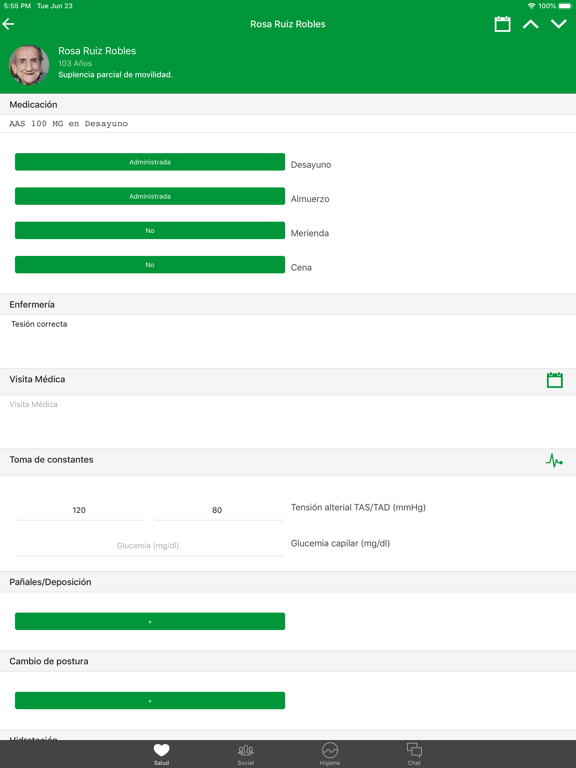Add entry under Pañales/Deposición
The height and width of the screenshot is (768, 576).
point(150,622)
